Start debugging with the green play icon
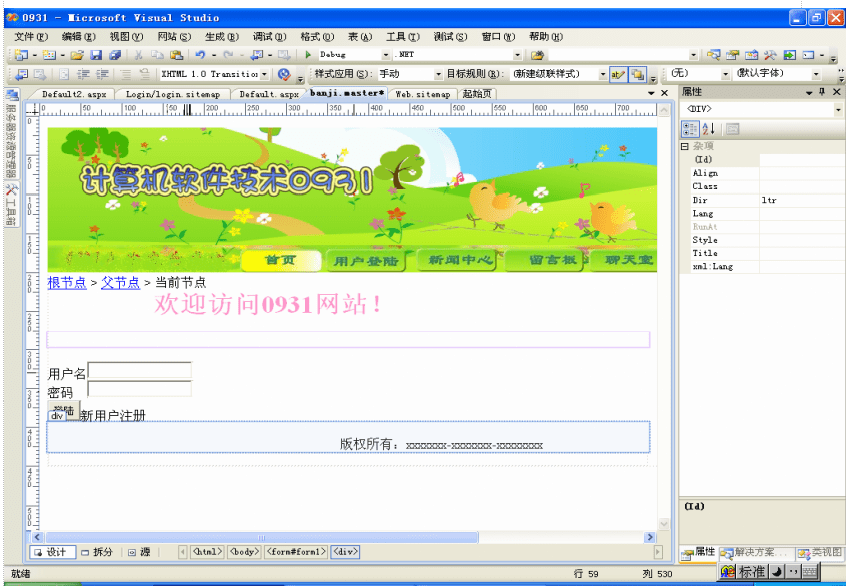This screenshot has height=586, width=849. (308, 55)
